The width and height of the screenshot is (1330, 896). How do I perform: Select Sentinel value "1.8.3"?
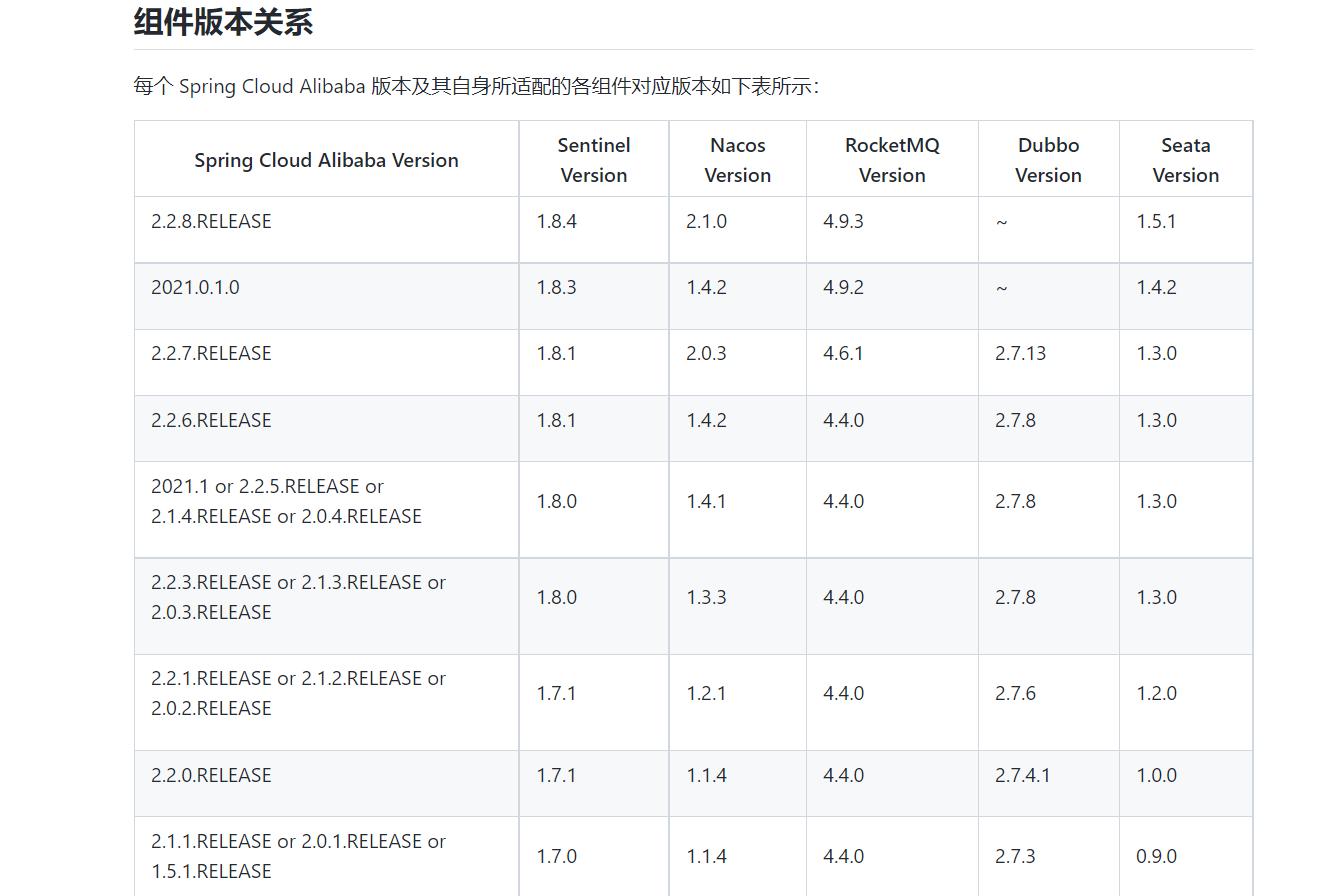pyautogui.click(x=556, y=287)
